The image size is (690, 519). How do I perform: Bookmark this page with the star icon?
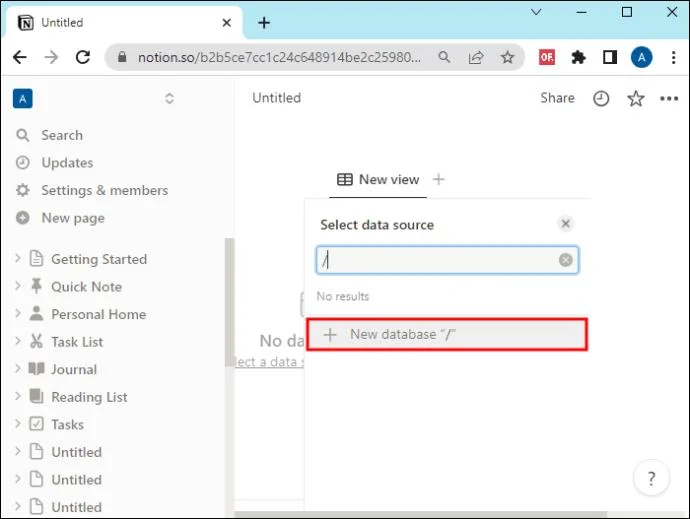507,57
